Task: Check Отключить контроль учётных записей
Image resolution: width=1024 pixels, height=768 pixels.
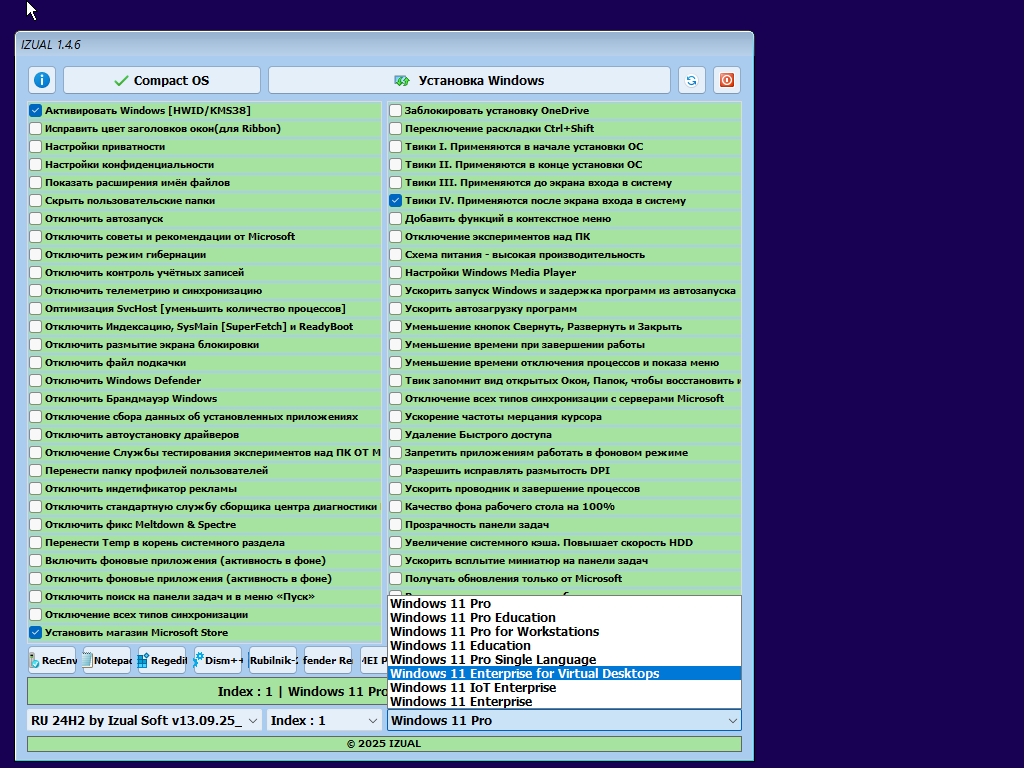Action: (35, 272)
